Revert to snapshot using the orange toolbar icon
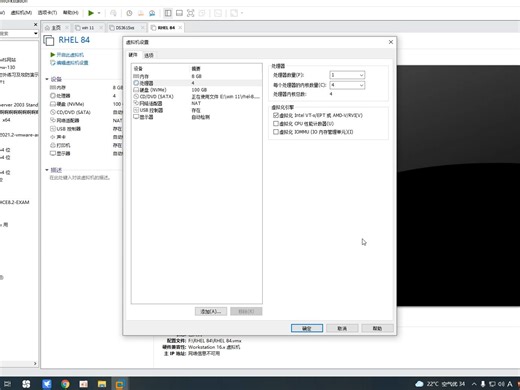Image resolution: width=520 pixels, height=390 pixels. click(x=141, y=13)
